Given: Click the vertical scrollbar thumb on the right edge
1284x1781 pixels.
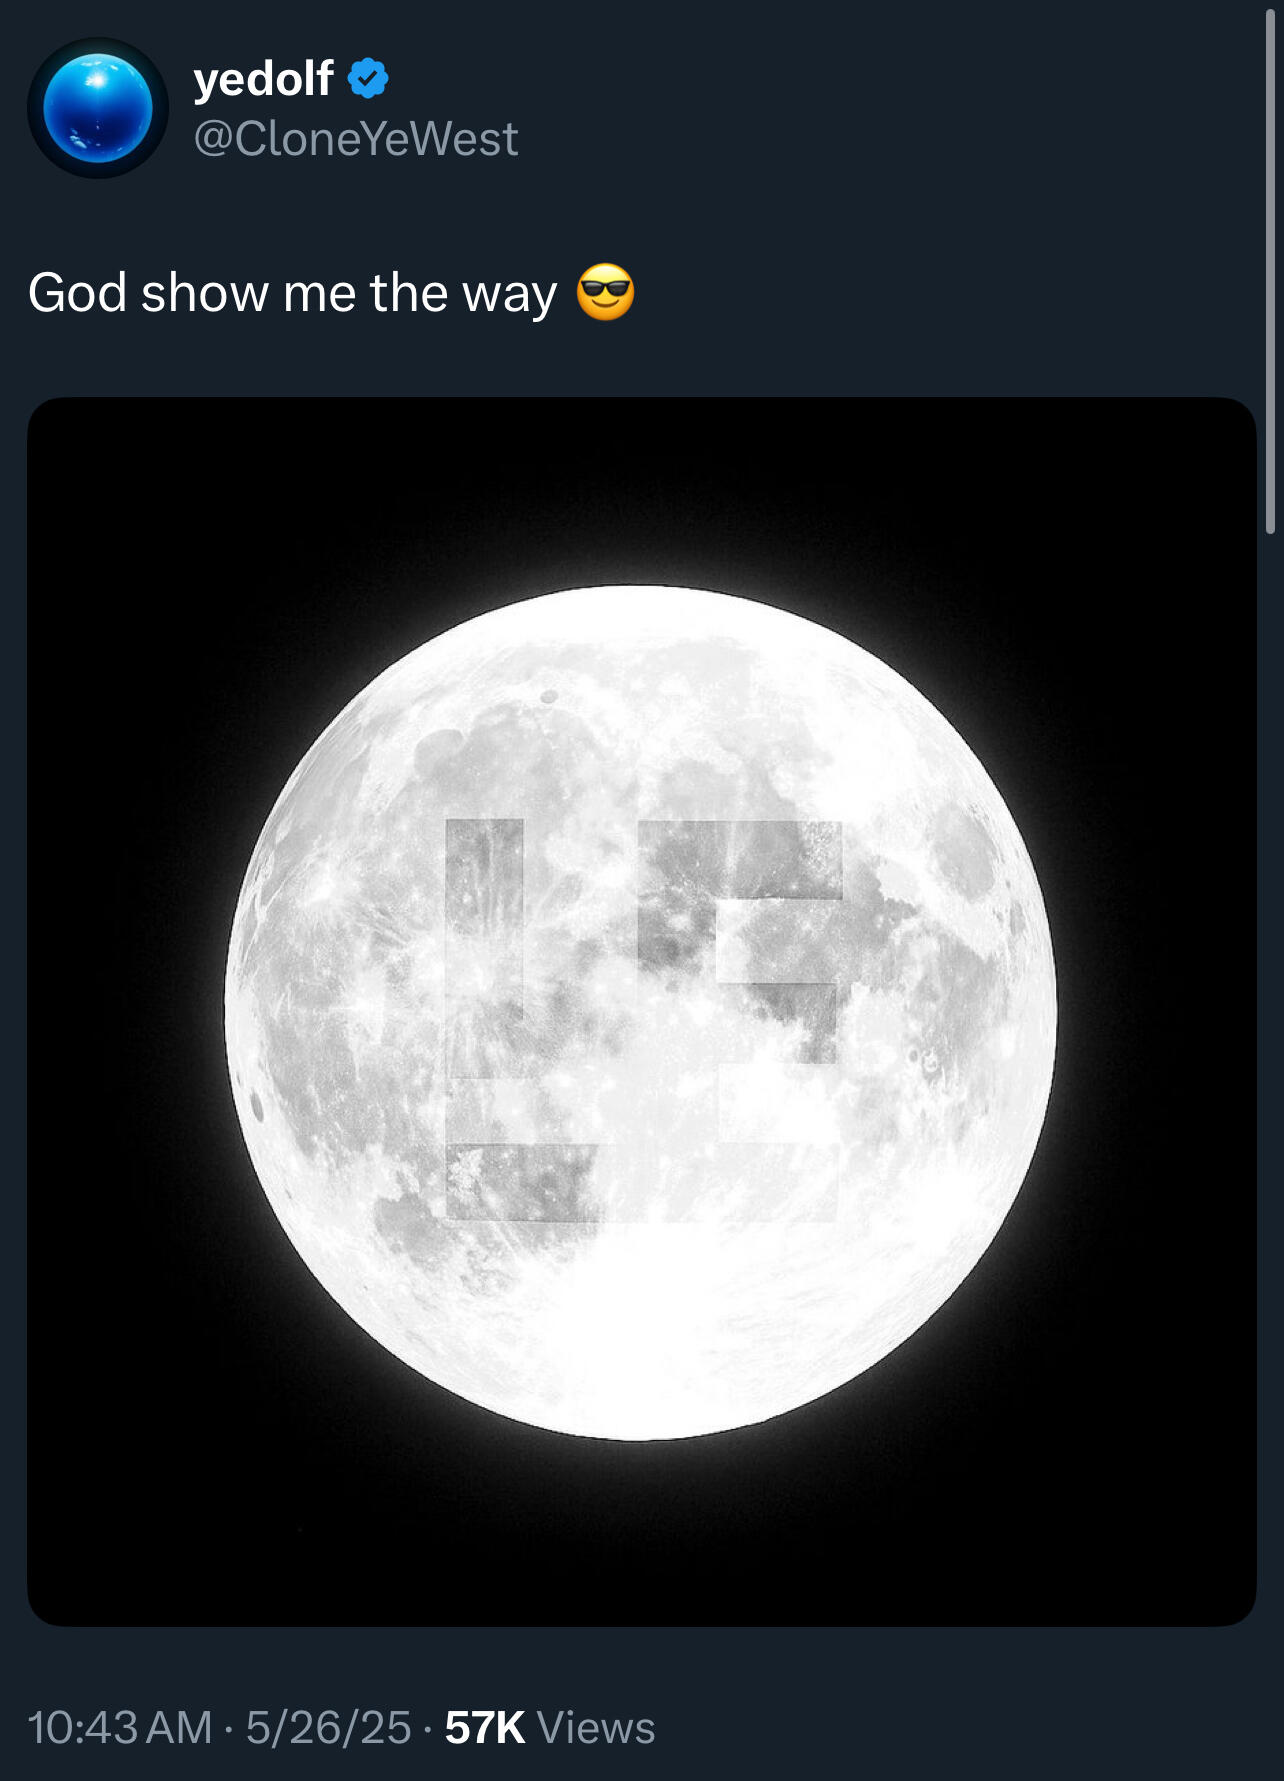Looking at the screenshot, I should coord(1270,270).
